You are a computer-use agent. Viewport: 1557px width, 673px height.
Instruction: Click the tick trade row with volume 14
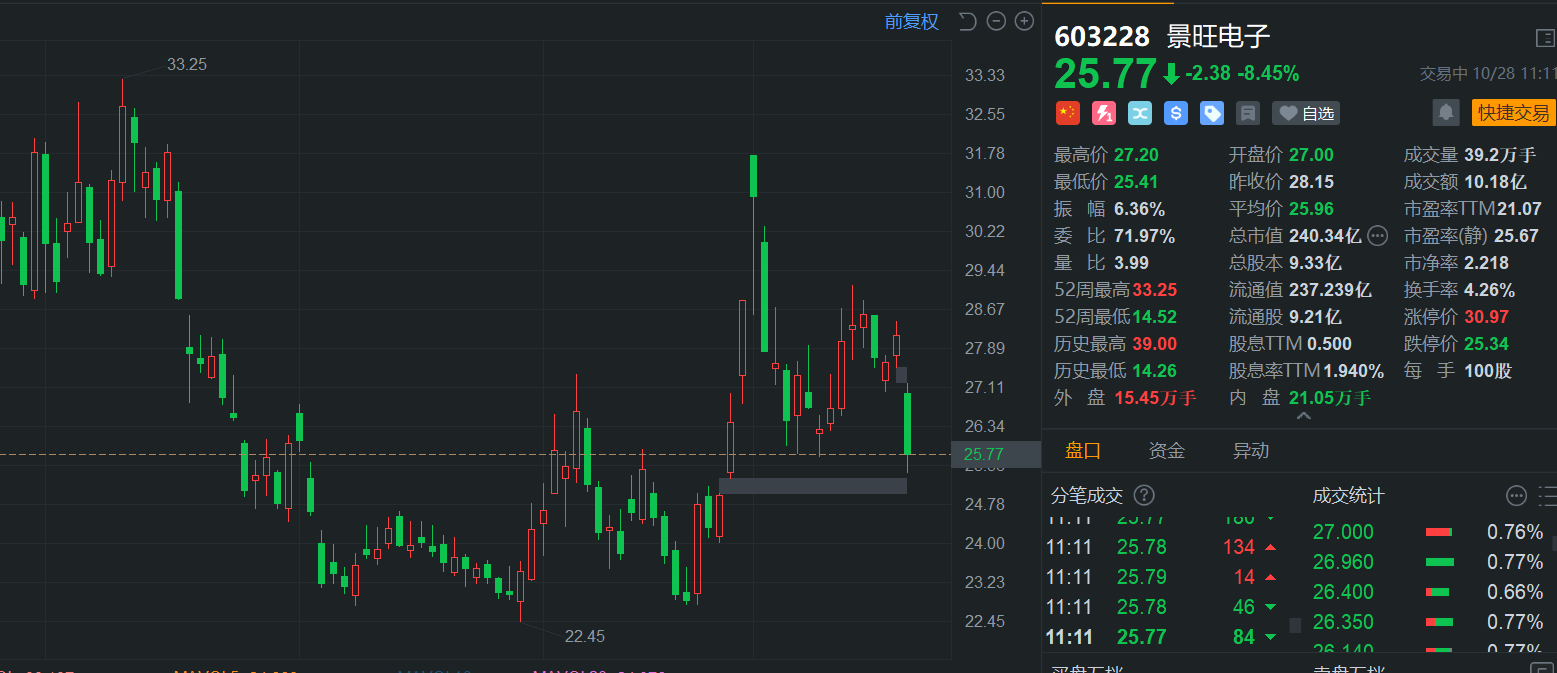click(1163, 577)
